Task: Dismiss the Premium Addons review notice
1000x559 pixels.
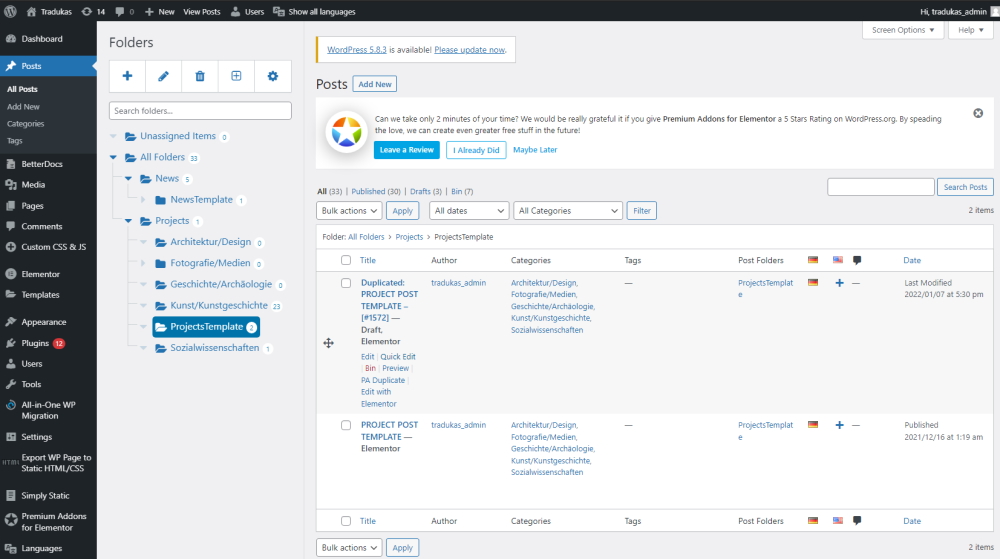Action: click(x=978, y=113)
